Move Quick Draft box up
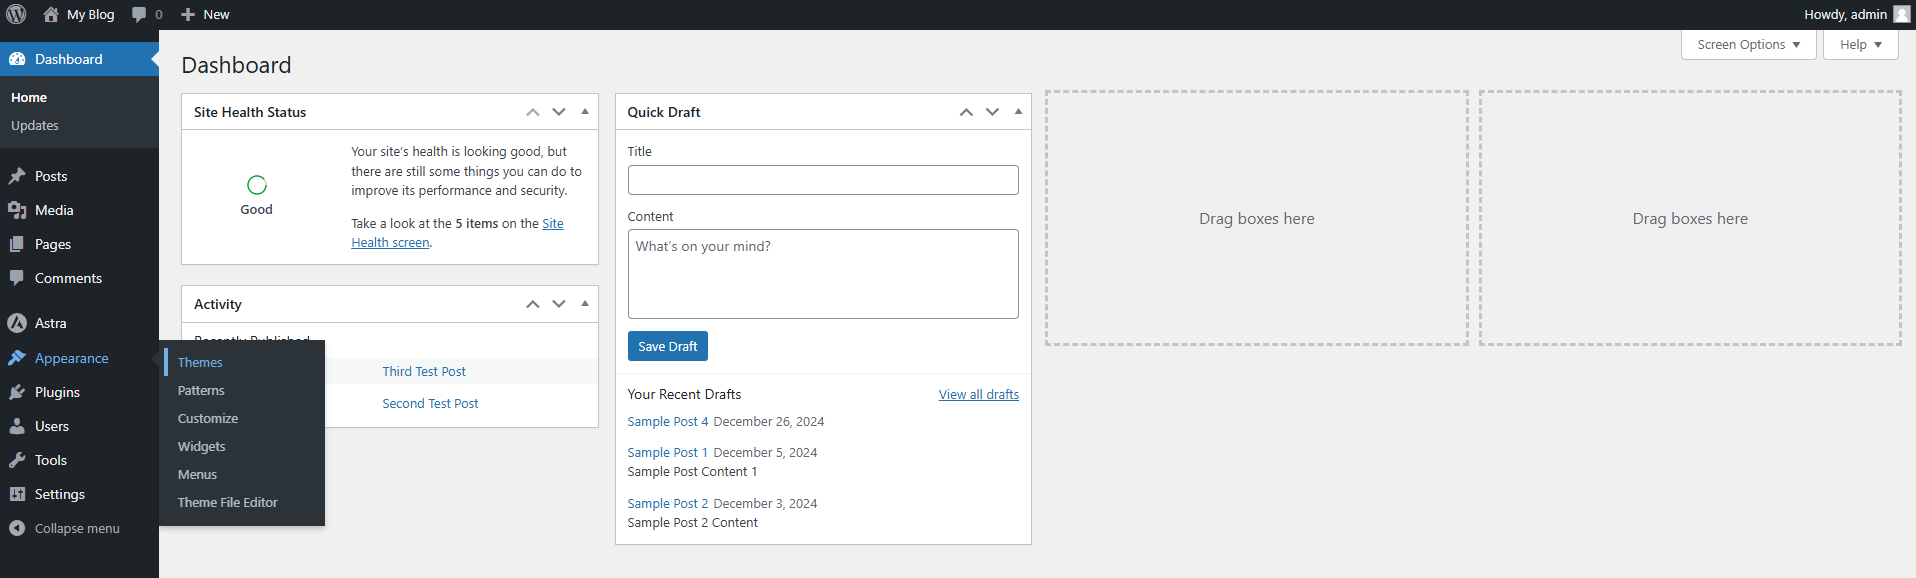Image resolution: width=1916 pixels, height=578 pixels. (x=966, y=112)
